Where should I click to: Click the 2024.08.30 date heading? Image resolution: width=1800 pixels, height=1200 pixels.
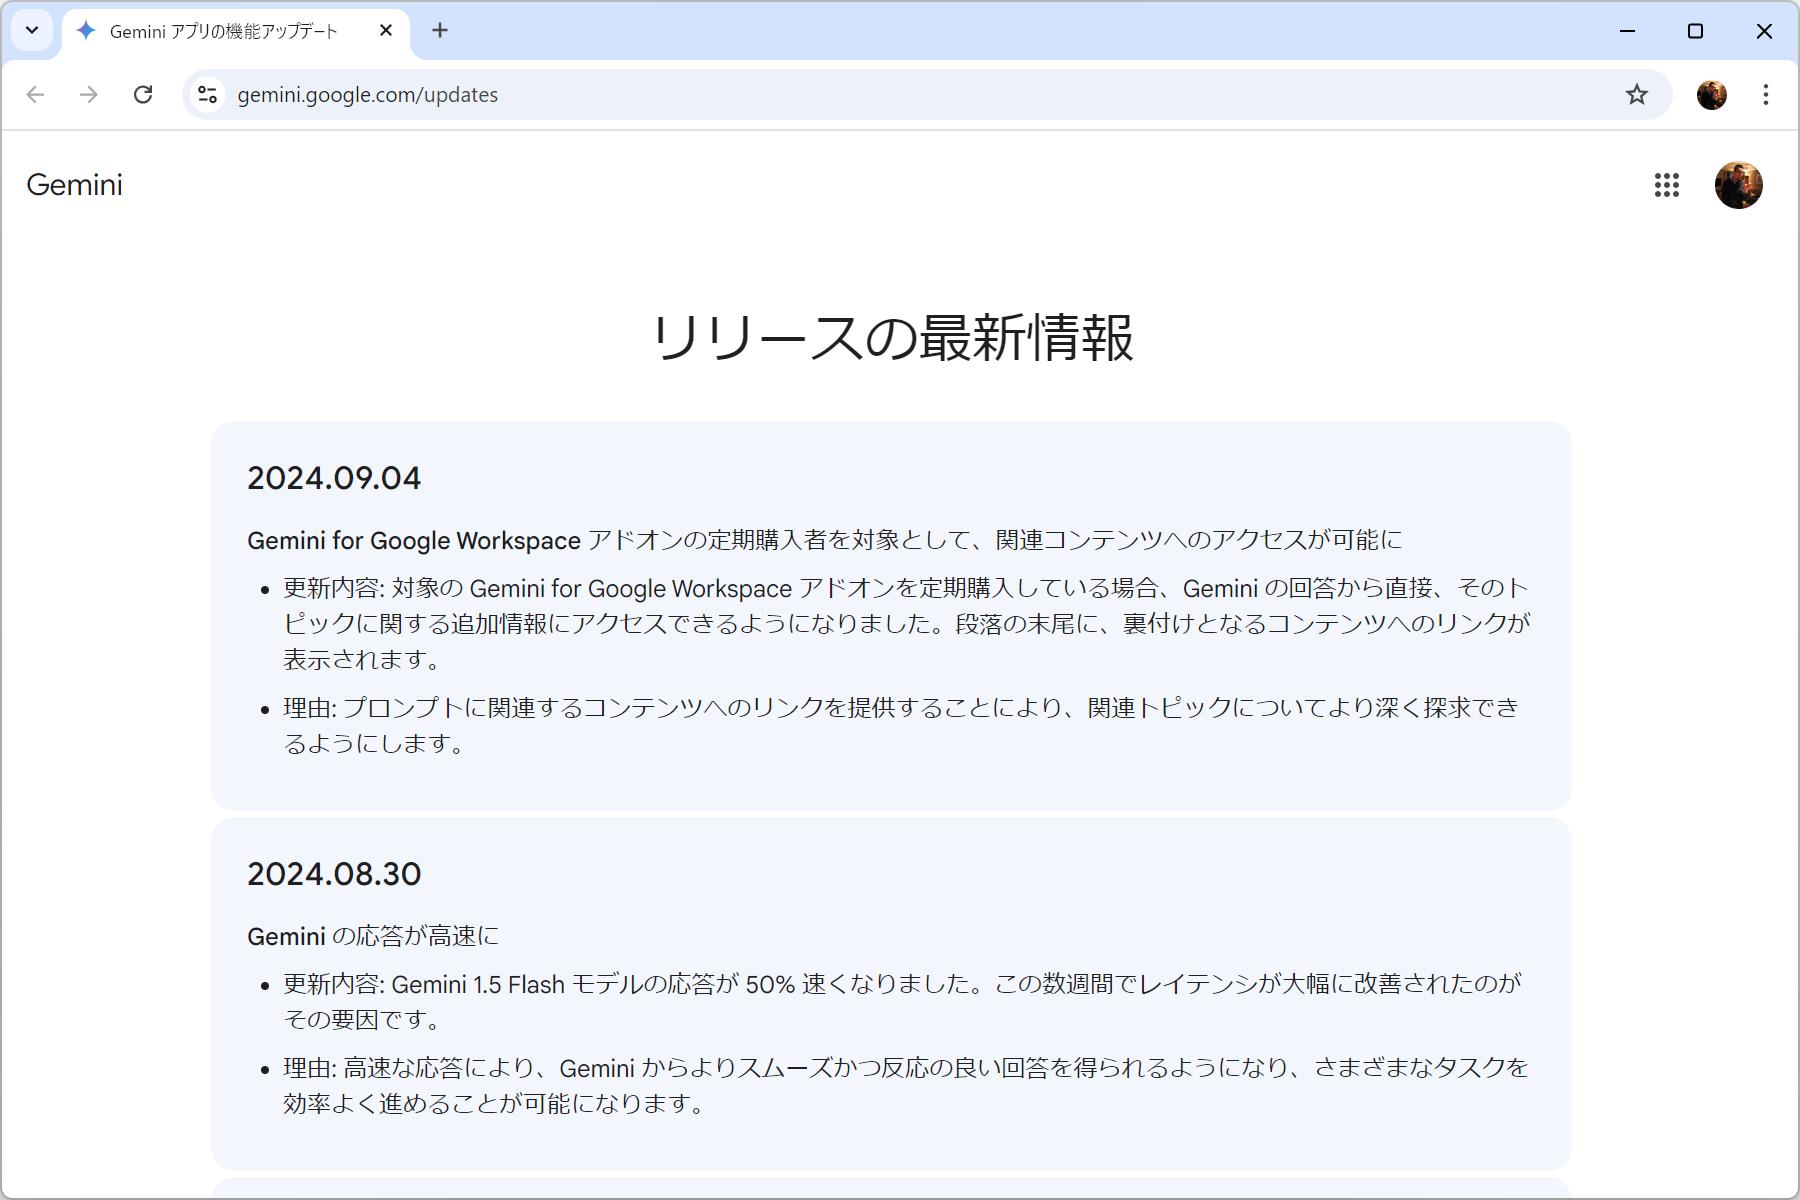coord(334,874)
